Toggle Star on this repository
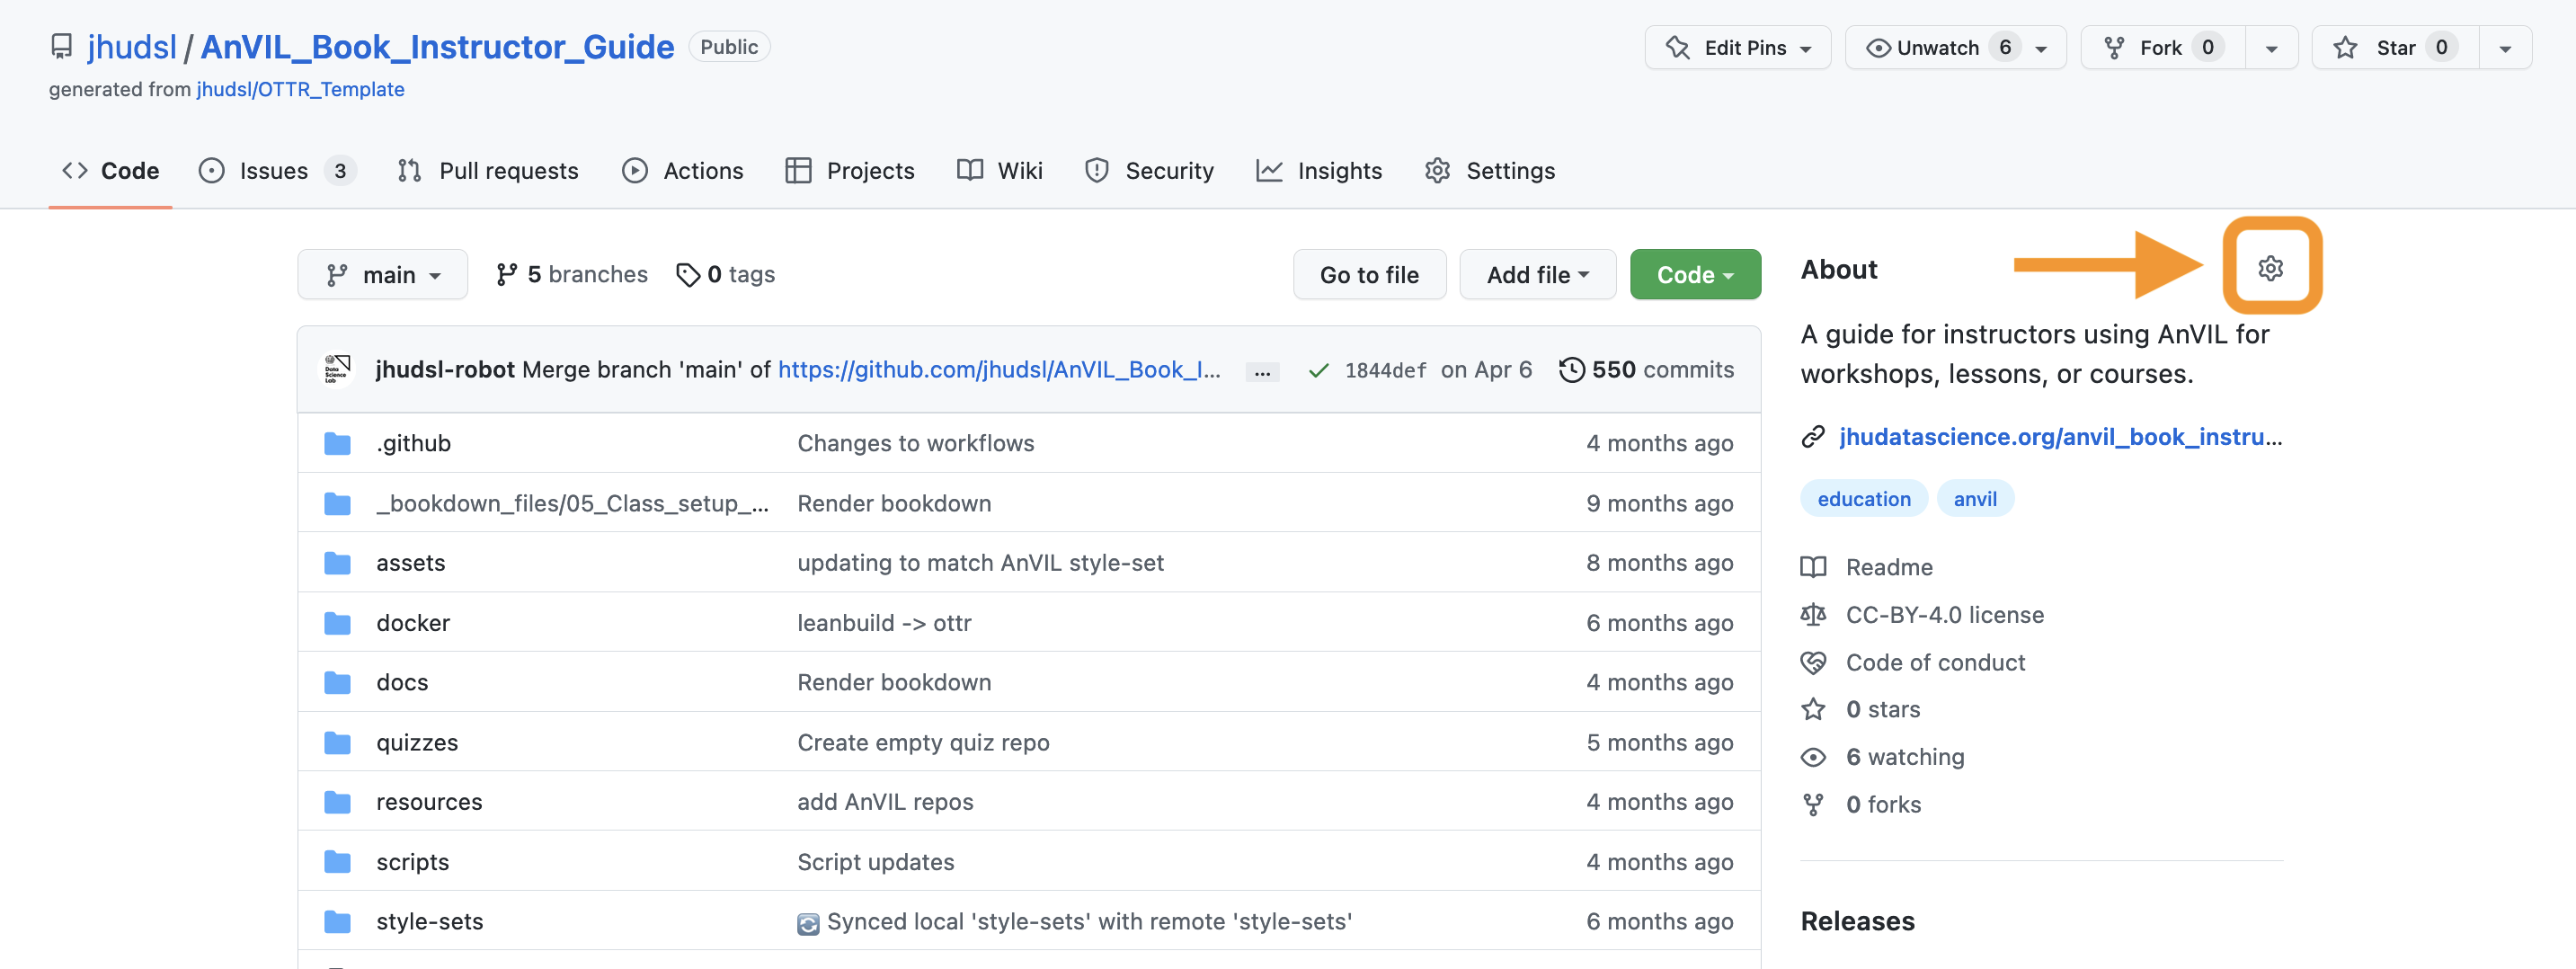2576x969 pixels. (2395, 47)
